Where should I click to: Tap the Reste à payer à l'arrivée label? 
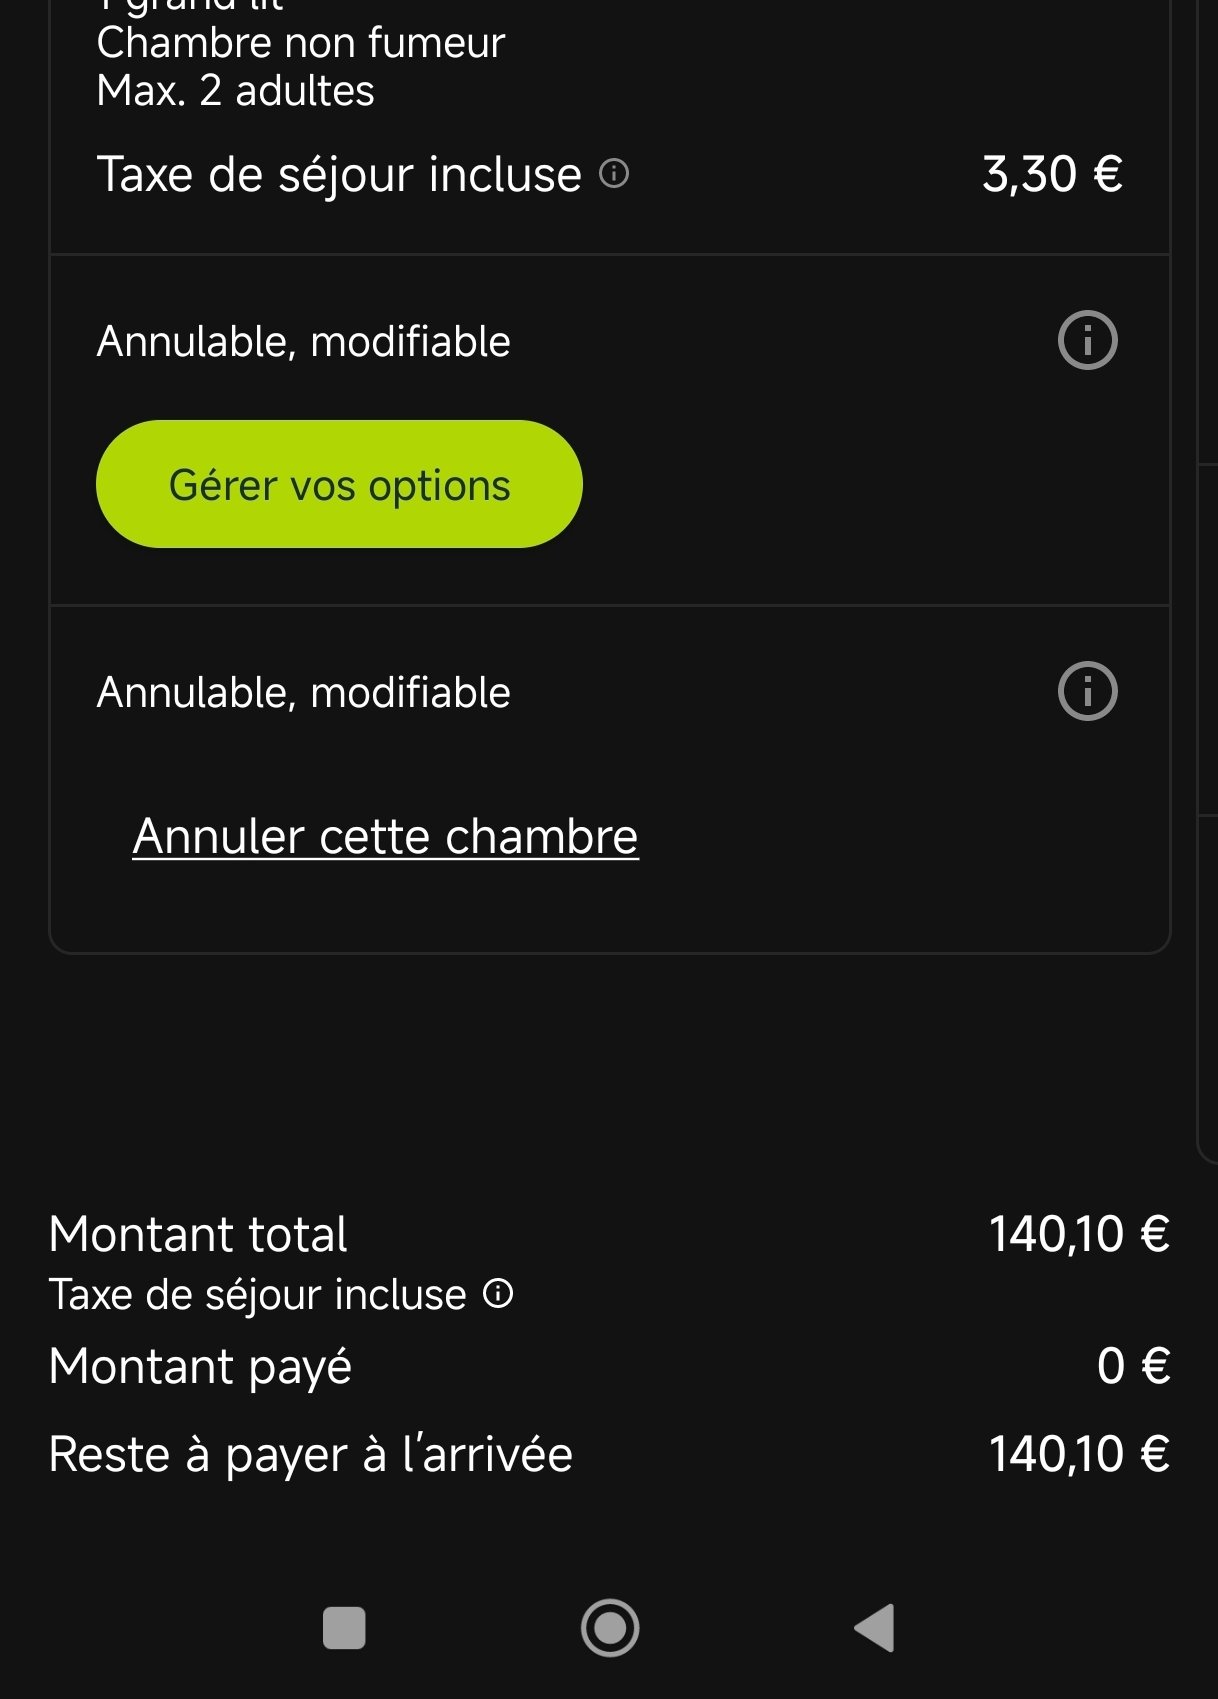(310, 1454)
